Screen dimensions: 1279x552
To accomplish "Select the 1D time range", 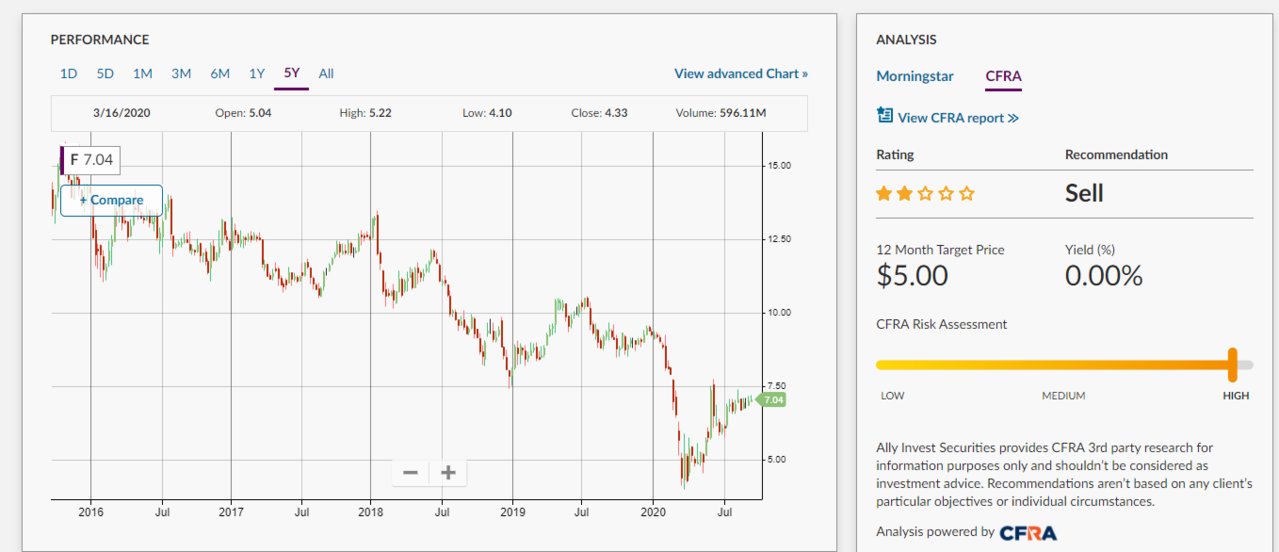I will tap(68, 73).
